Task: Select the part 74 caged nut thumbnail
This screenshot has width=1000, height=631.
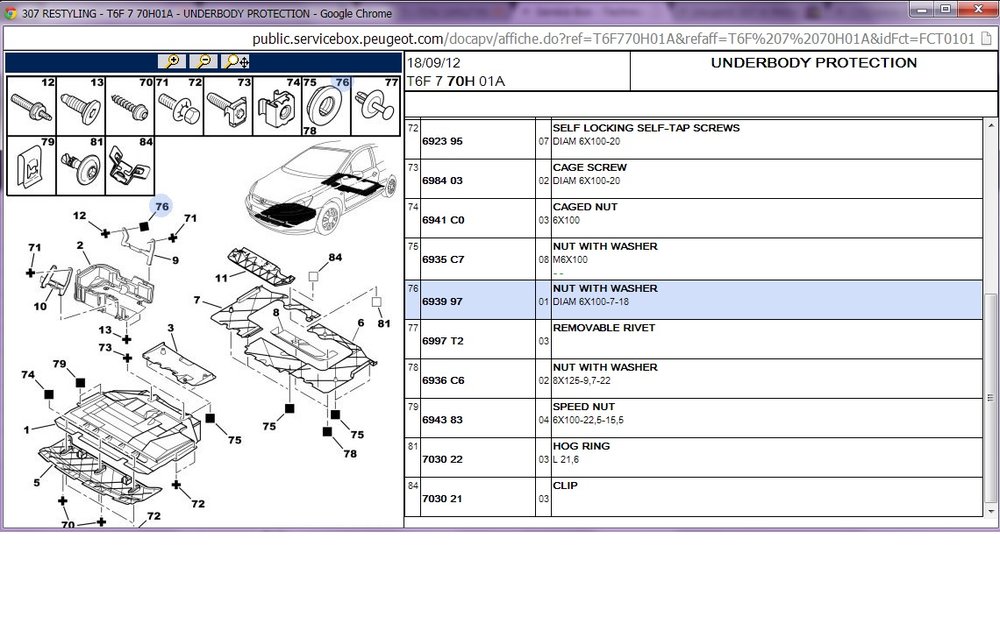Action: [x=277, y=106]
